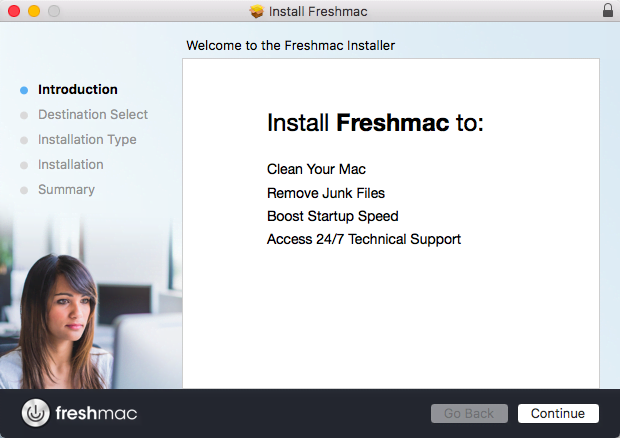Screen dimensions: 620x438
Task: Click the blue Introduction step bullet
Action: 24,90
